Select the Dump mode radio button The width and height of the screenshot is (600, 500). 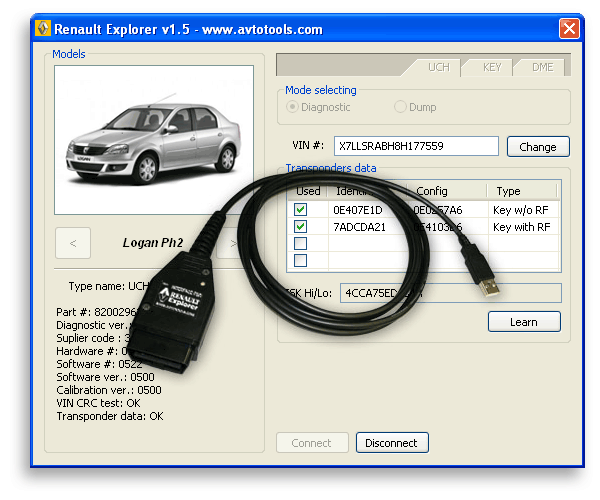tap(400, 107)
